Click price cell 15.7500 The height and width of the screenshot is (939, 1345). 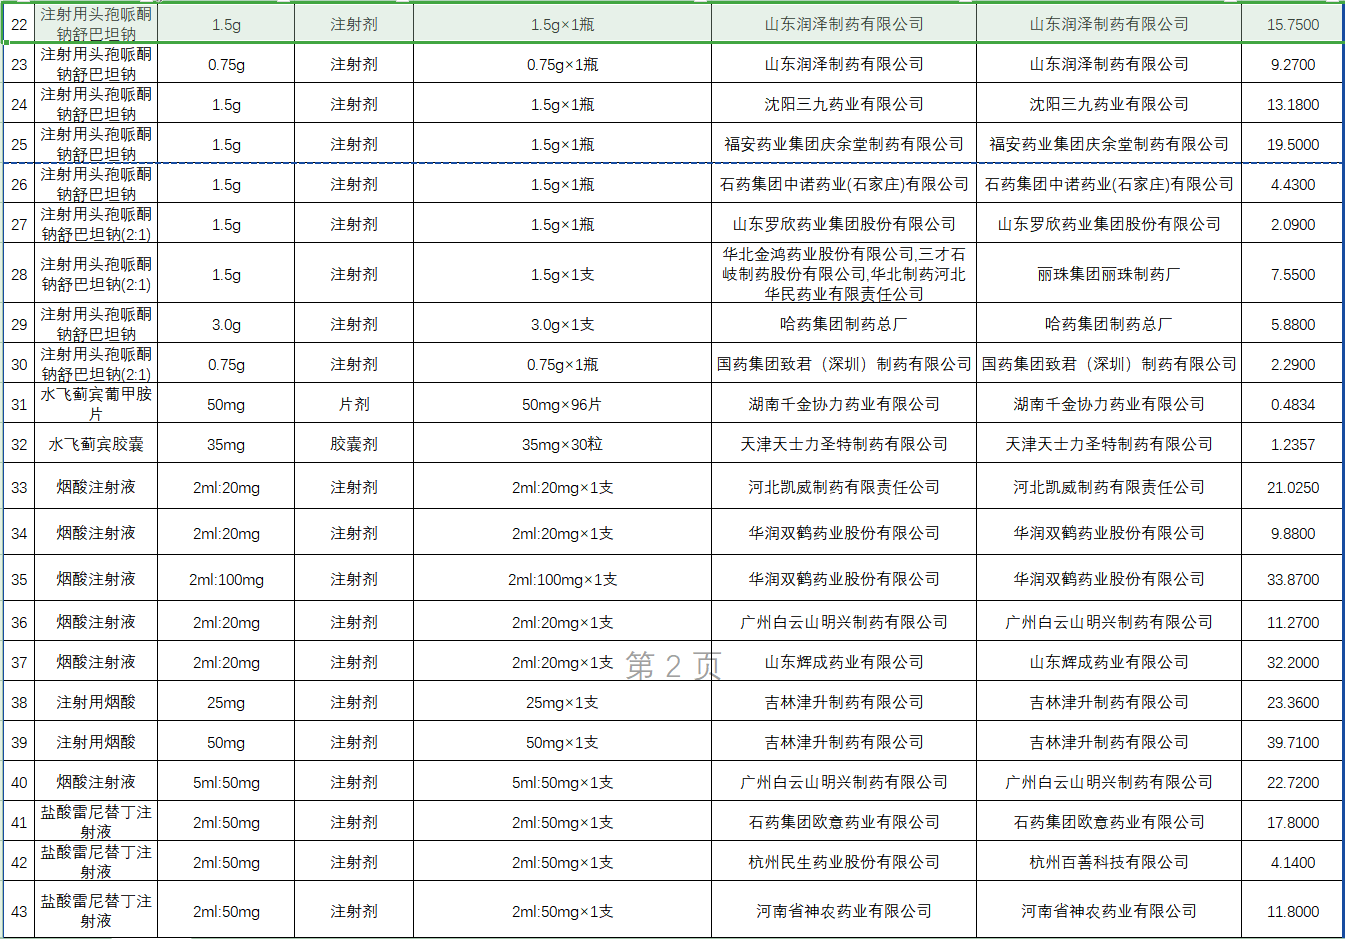pos(1292,24)
